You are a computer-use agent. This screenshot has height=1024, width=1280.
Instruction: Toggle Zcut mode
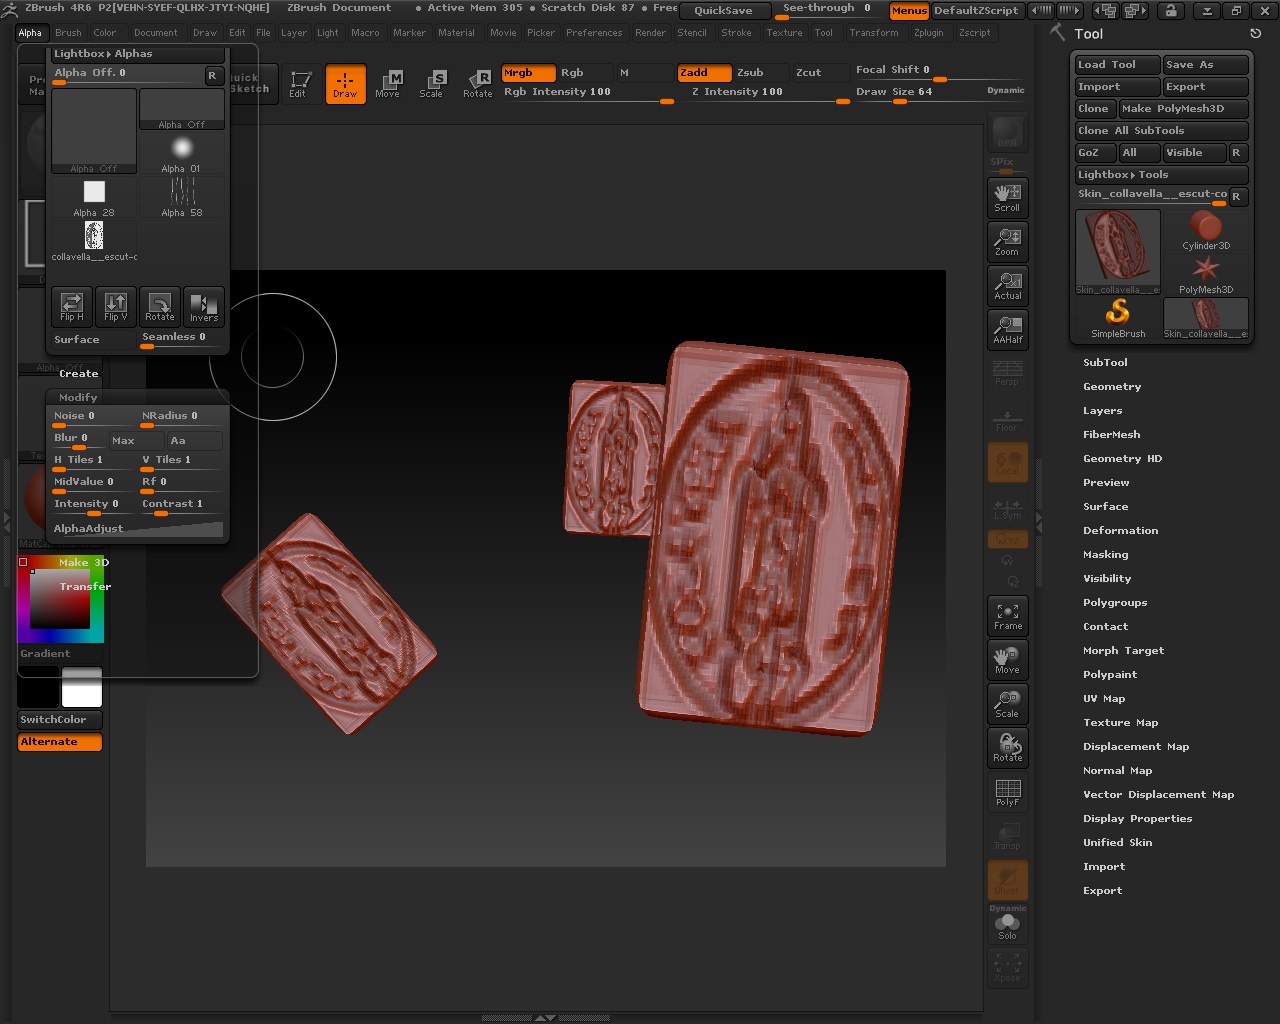[820, 73]
